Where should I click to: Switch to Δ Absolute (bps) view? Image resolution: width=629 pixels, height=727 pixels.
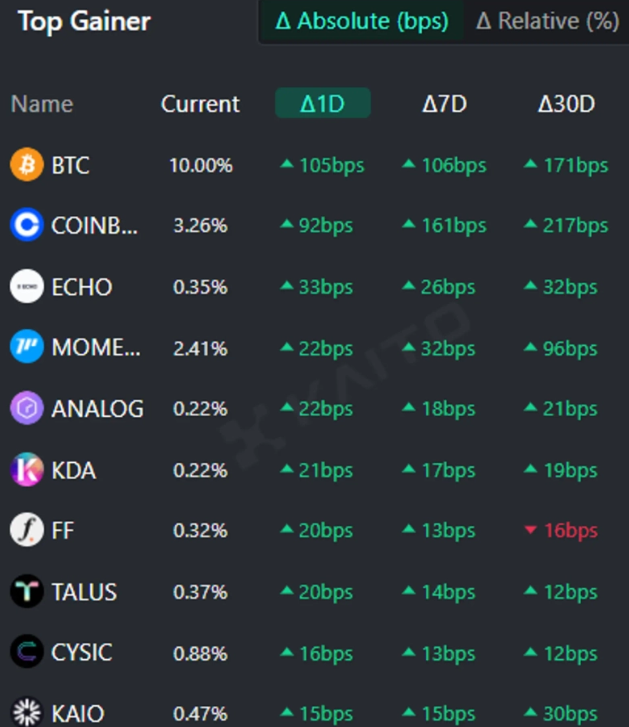362,21
